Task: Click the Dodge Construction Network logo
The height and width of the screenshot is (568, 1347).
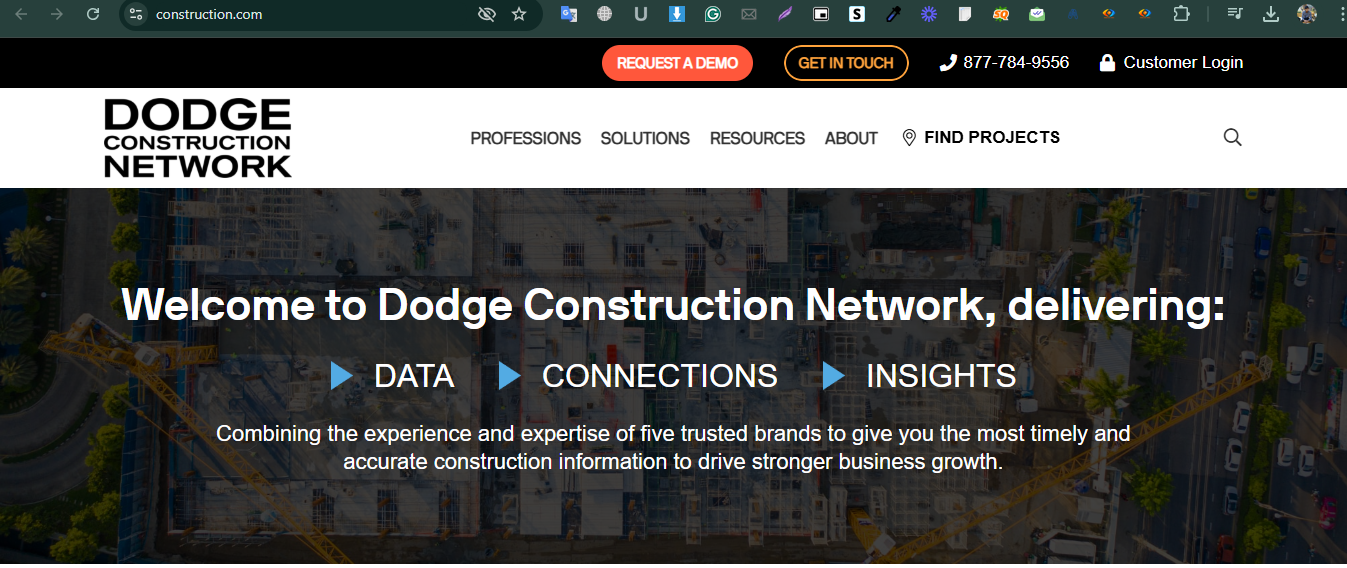Action: pyautogui.click(x=197, y=138)
